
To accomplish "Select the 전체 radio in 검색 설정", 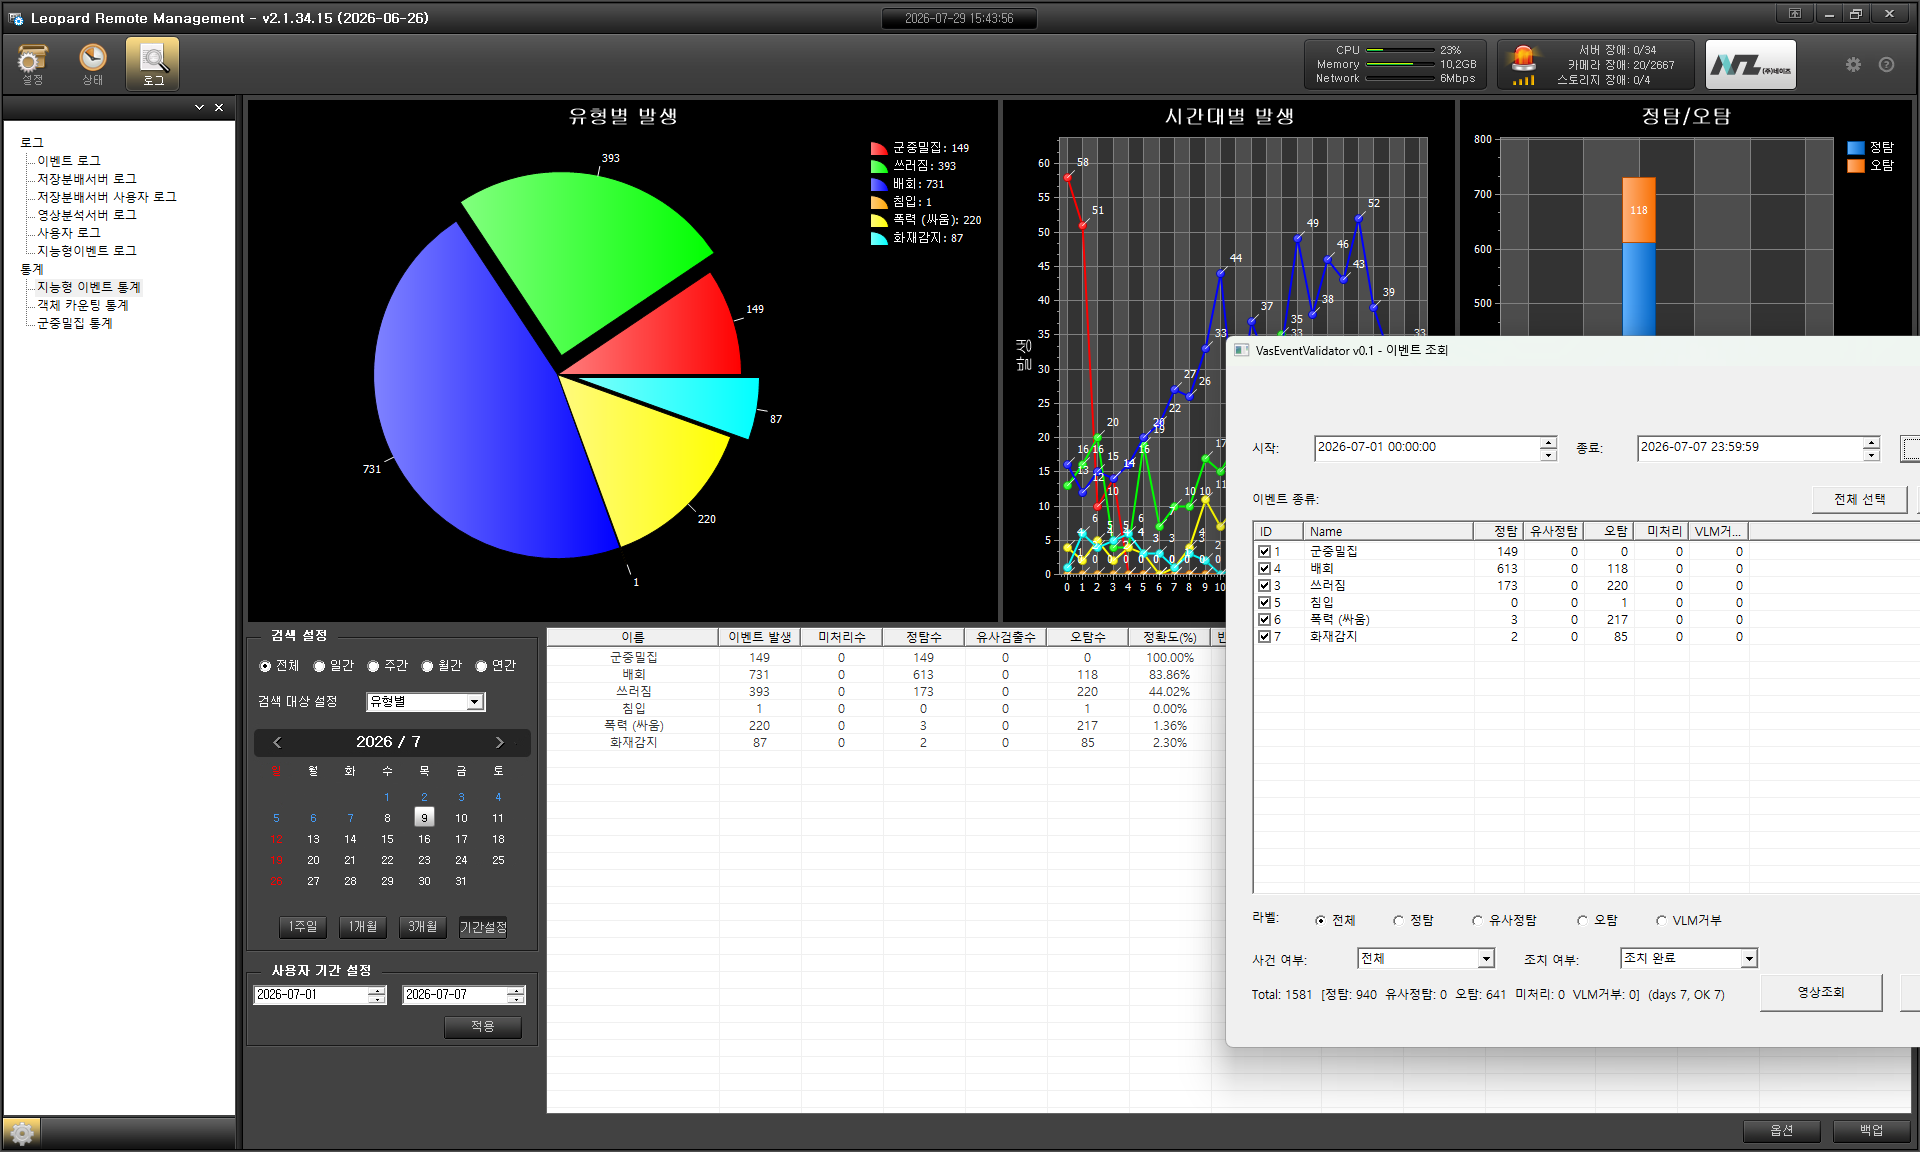I will click(x=265, y=666).
